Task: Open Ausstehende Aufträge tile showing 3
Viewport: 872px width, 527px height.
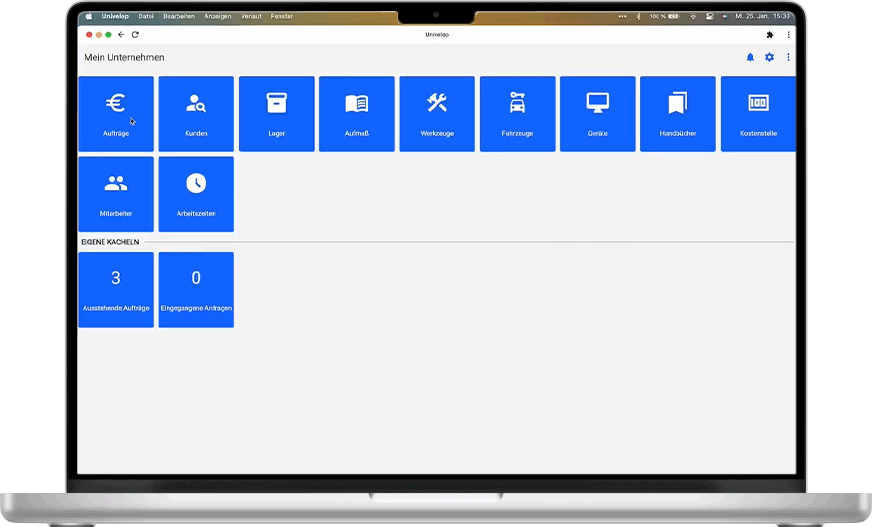Action: pyautogui.click(x=116, y=290)
